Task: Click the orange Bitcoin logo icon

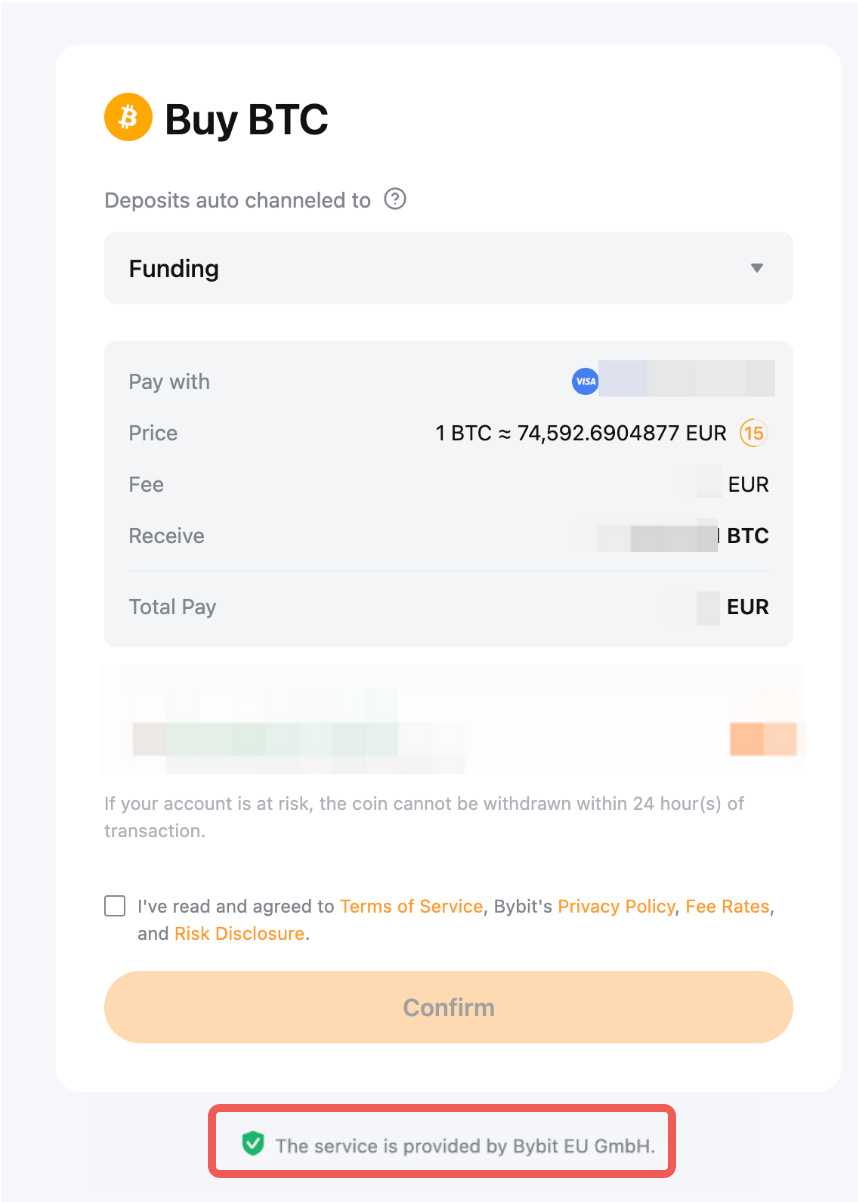Action: tap(128, 118)
